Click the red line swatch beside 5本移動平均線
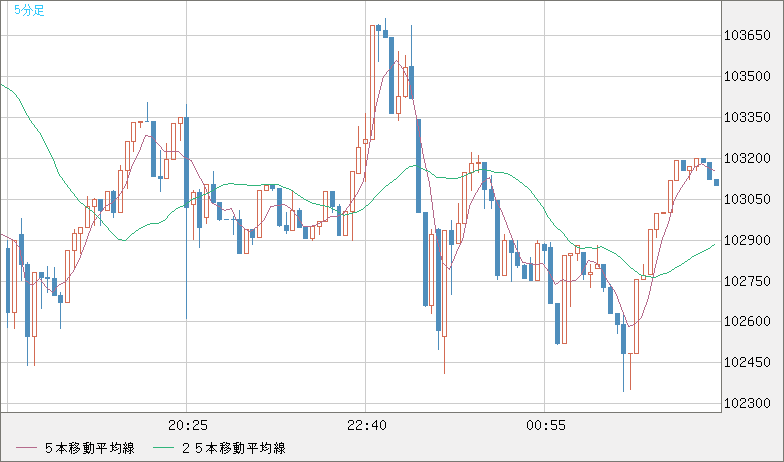Viewport: 784px width, 462px height. (27, 448)
